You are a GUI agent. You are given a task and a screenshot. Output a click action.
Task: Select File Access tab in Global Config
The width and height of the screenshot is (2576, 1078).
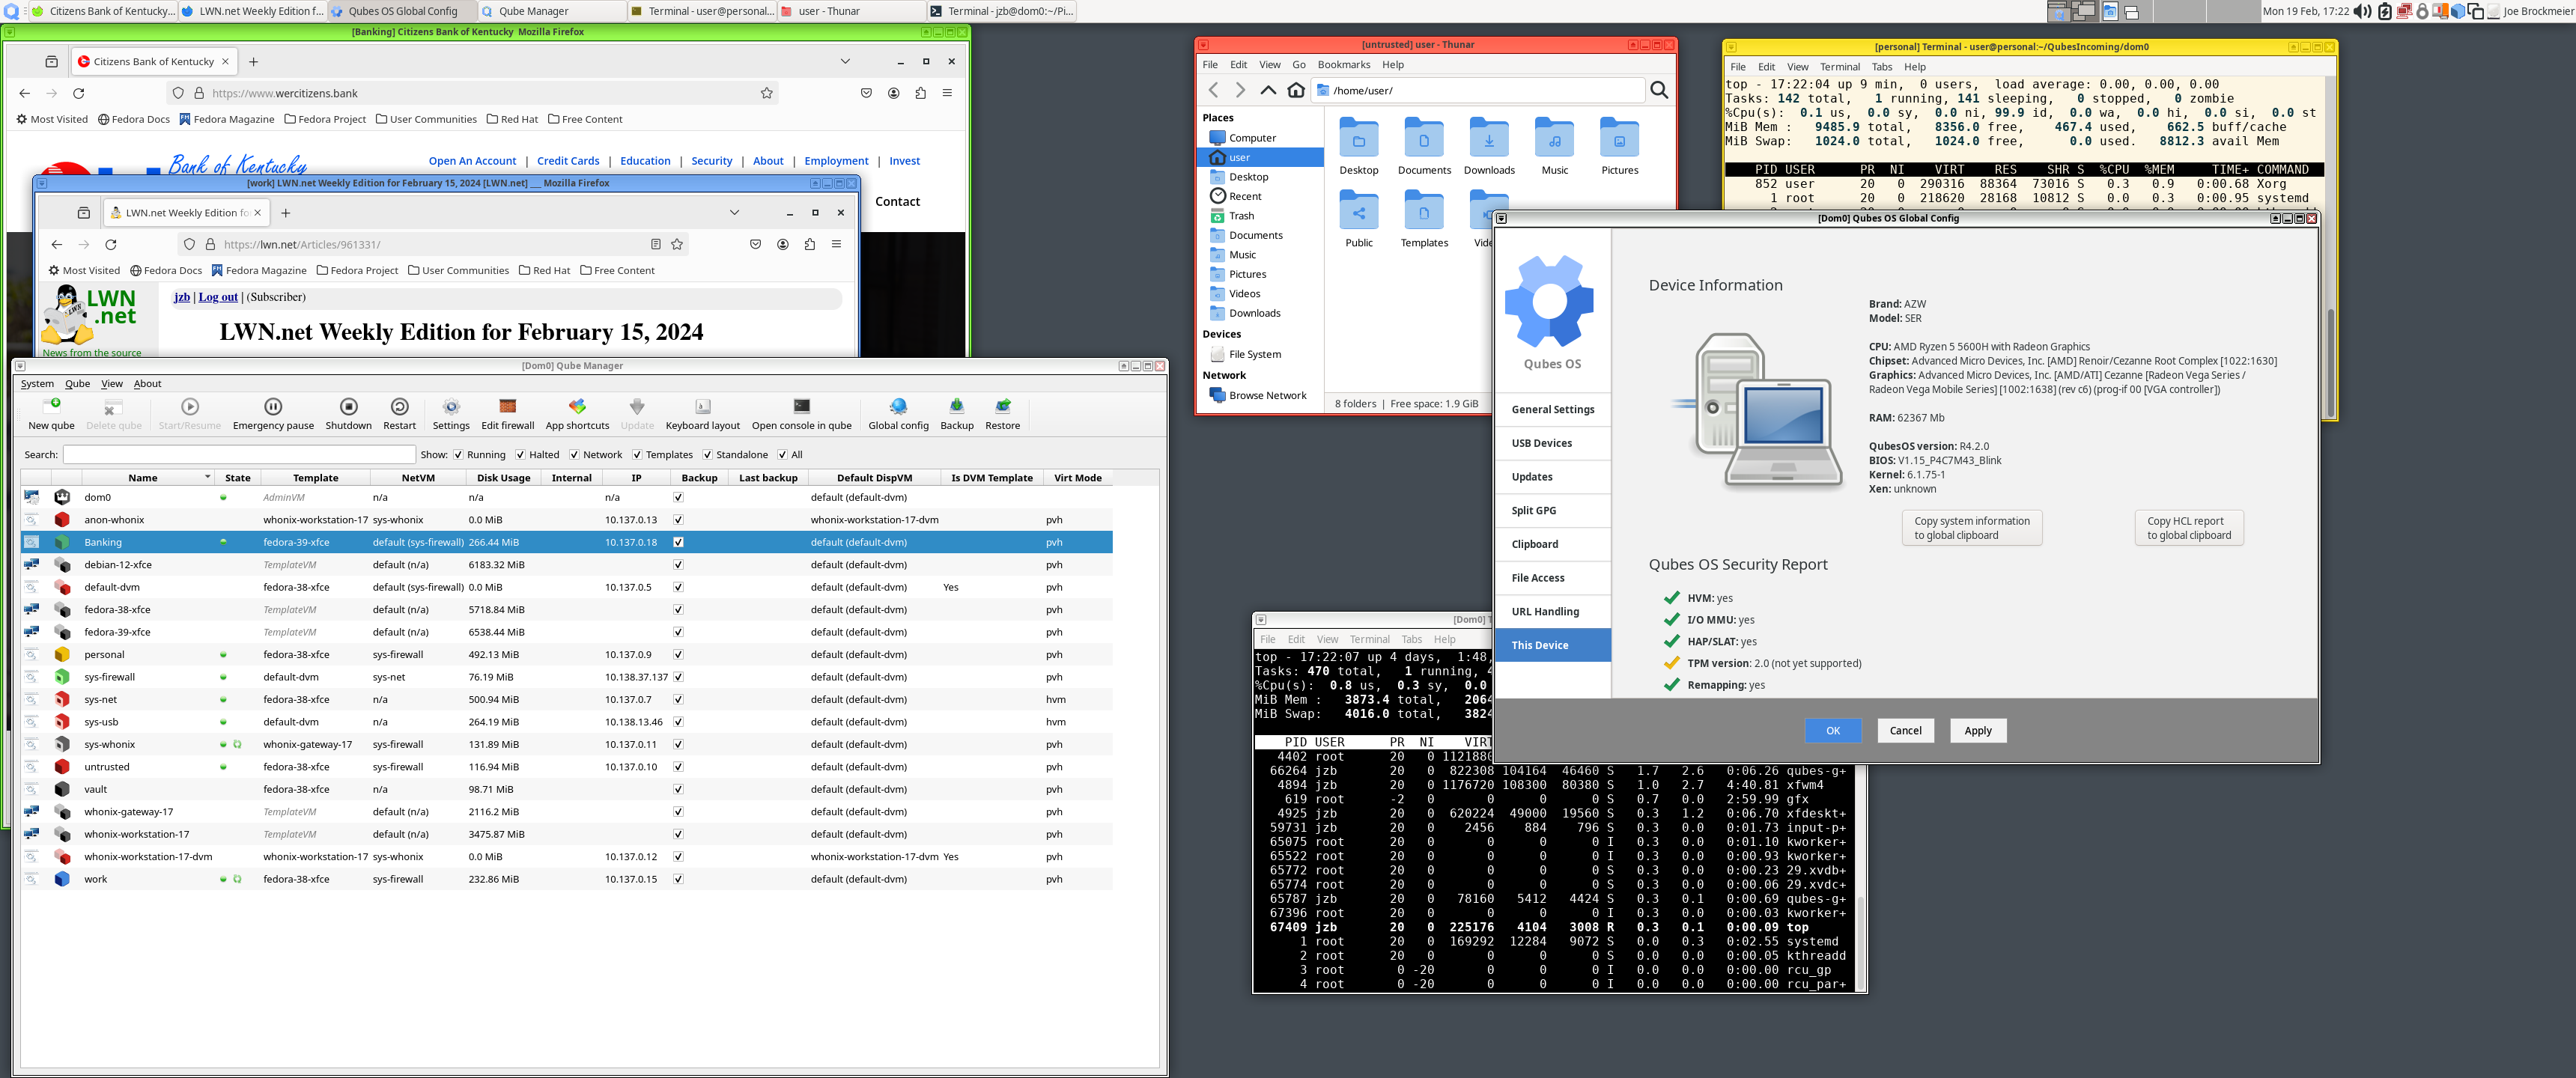(1552, 578)
